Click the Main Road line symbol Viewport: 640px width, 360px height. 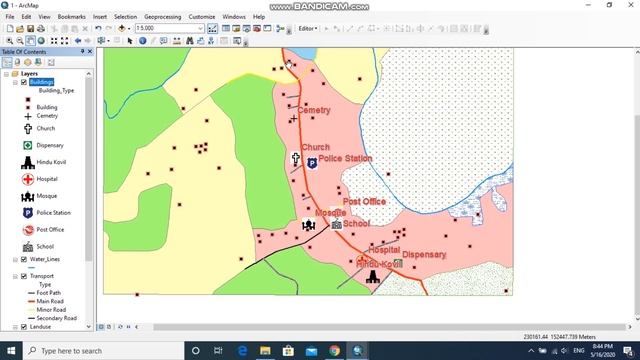tap(31, 302)
